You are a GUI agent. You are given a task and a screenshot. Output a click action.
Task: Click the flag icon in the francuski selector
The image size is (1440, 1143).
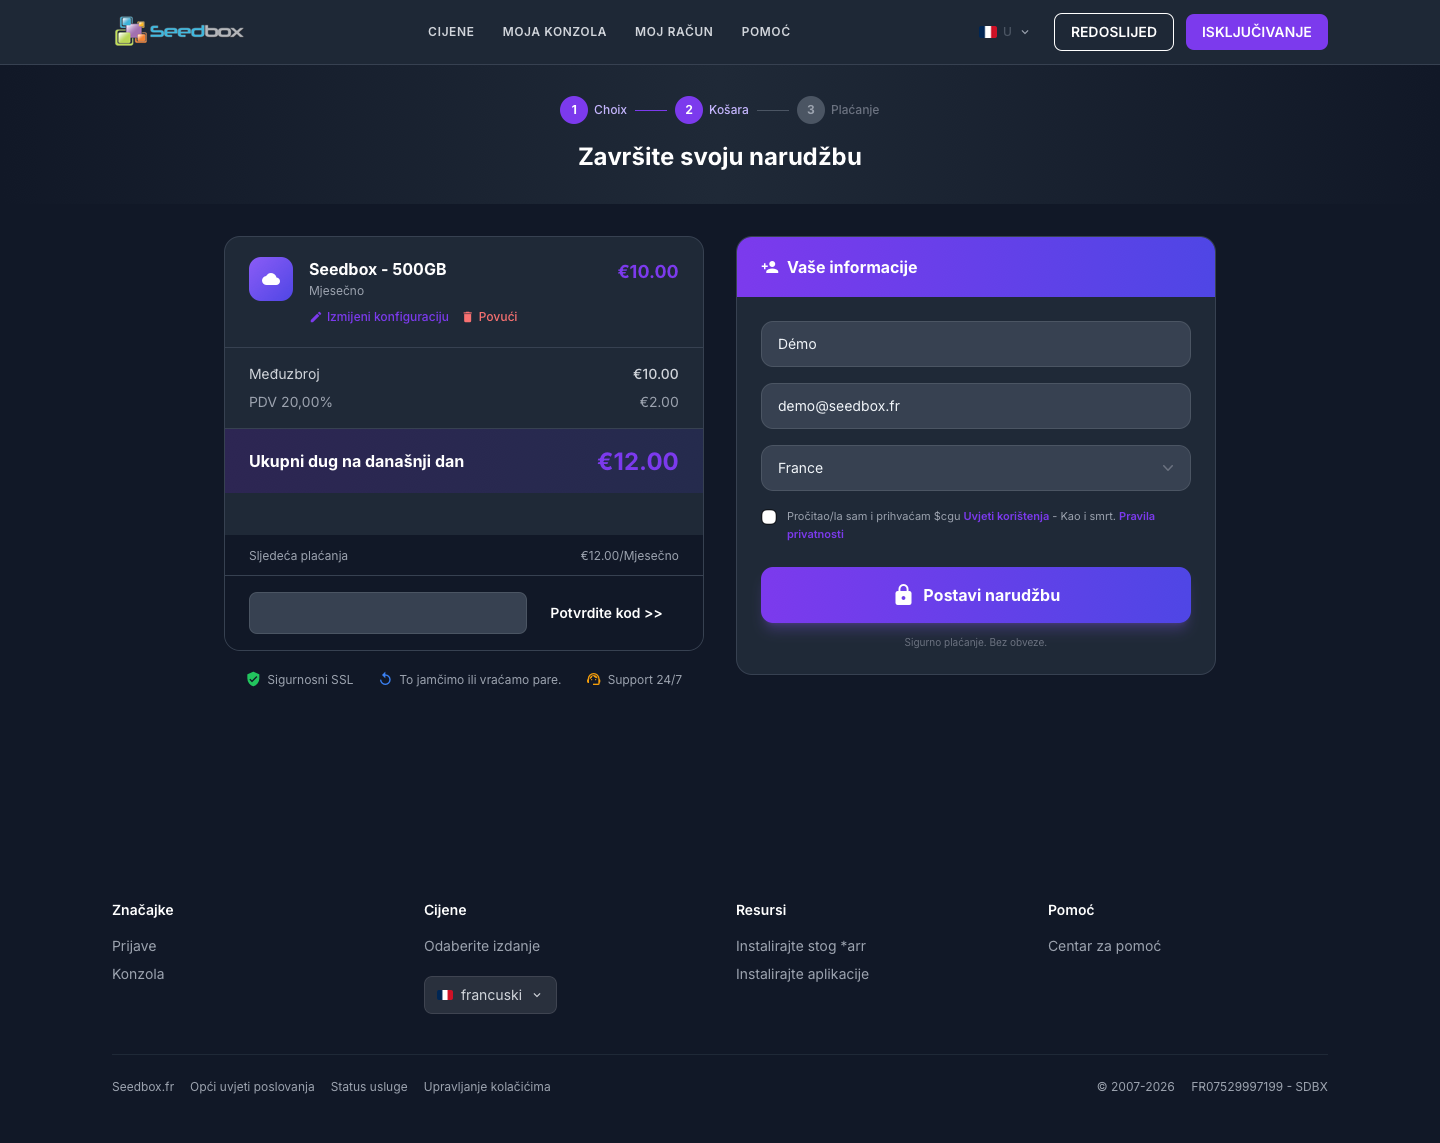pyautogui.click(x=447, y=995)
